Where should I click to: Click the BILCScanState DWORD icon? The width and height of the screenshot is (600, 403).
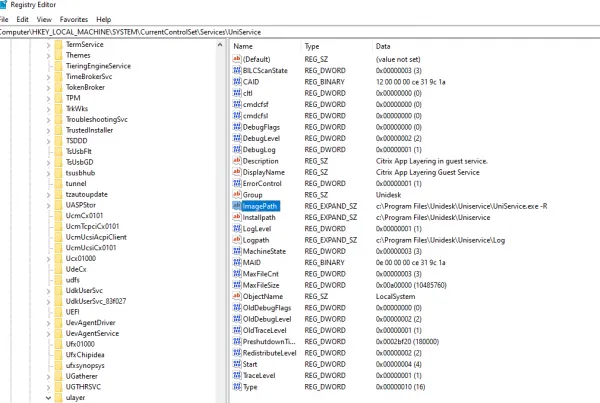point(237,70)
